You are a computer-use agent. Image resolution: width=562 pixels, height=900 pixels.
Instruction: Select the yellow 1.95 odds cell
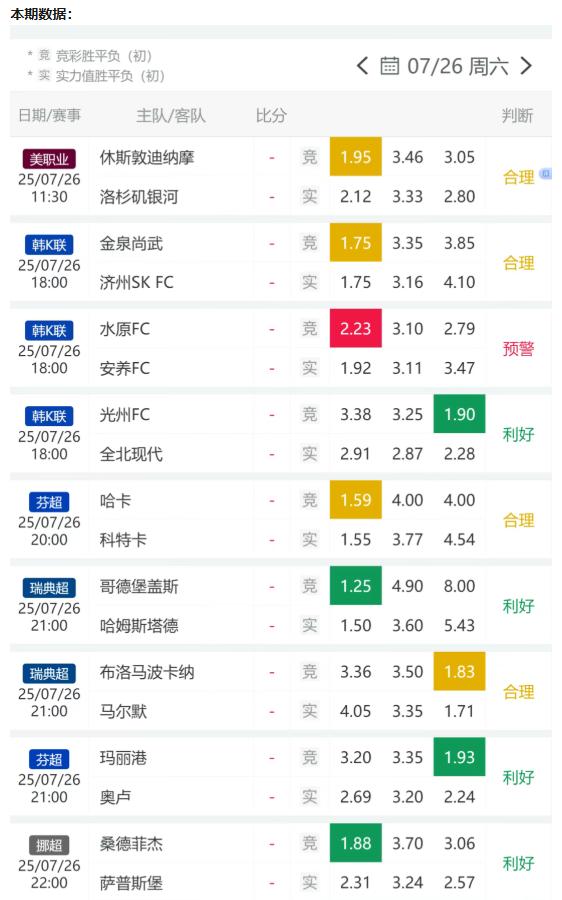[356, 157]
